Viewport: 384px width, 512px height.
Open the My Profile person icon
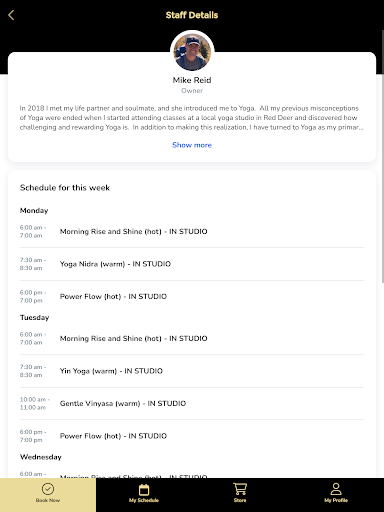[336, 489]
